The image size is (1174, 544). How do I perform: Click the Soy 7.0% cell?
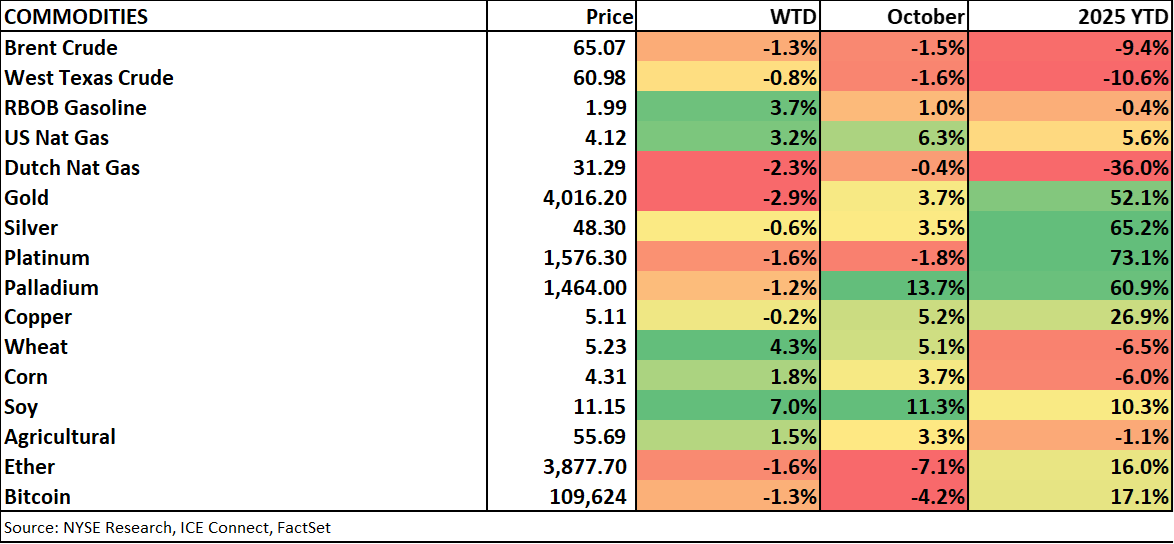[x=727, y=408]
